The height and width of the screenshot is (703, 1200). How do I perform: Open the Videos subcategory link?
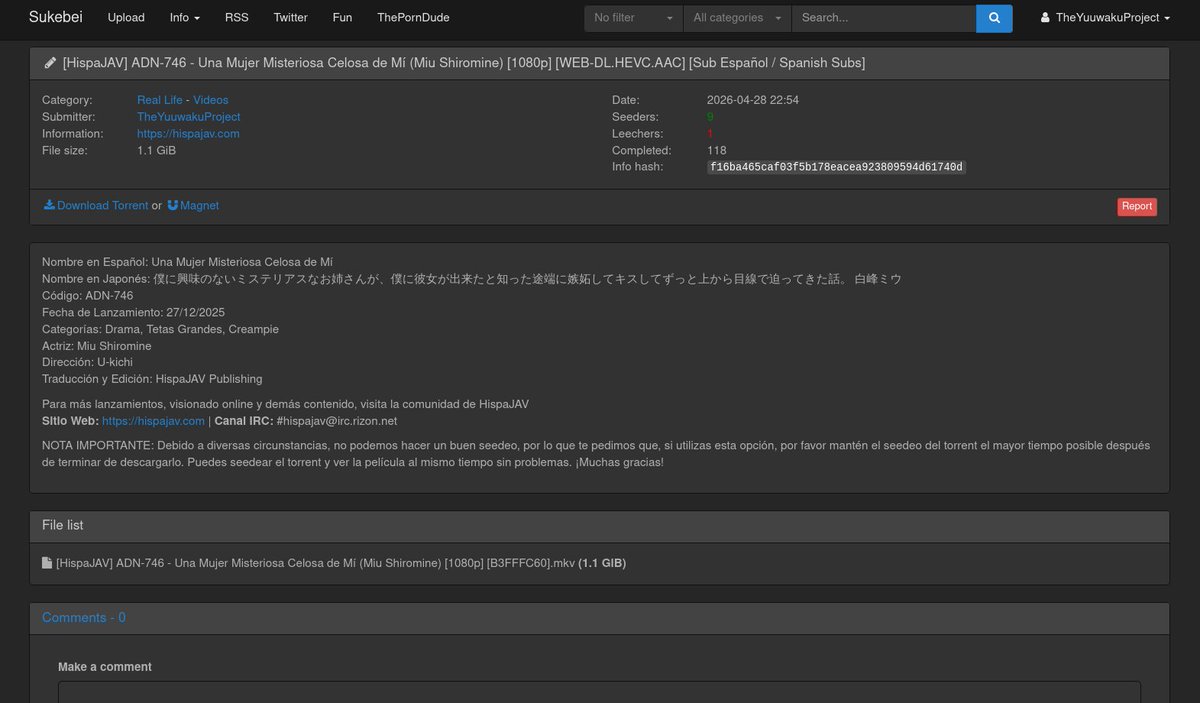[x=211, y=100]
